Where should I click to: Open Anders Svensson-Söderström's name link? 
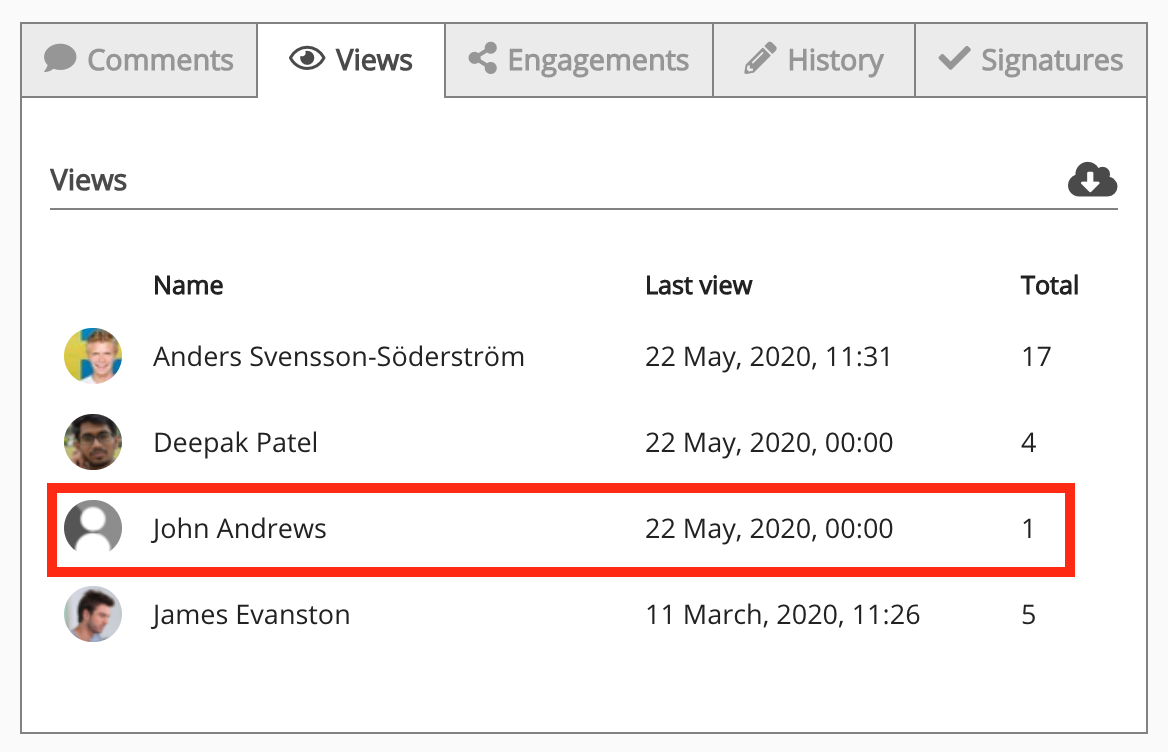[338, 356]
